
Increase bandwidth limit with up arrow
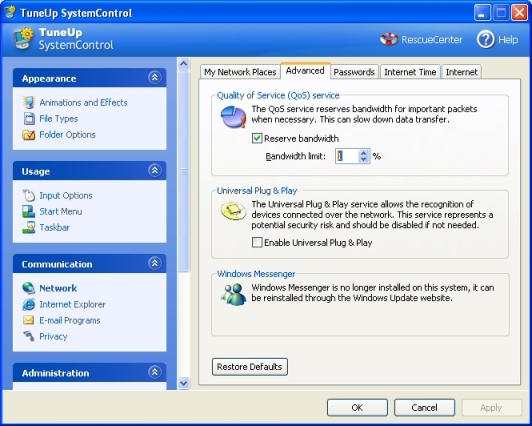pos(364,153)
